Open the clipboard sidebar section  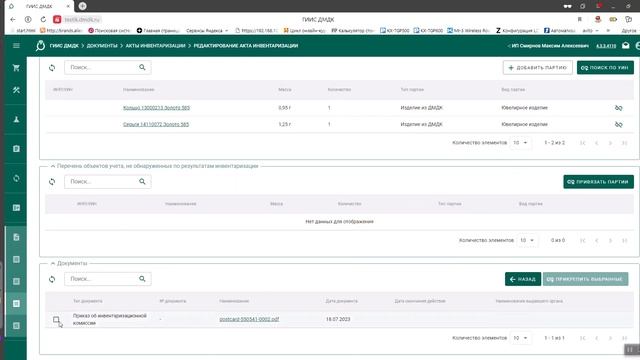(x=16, y=149)
